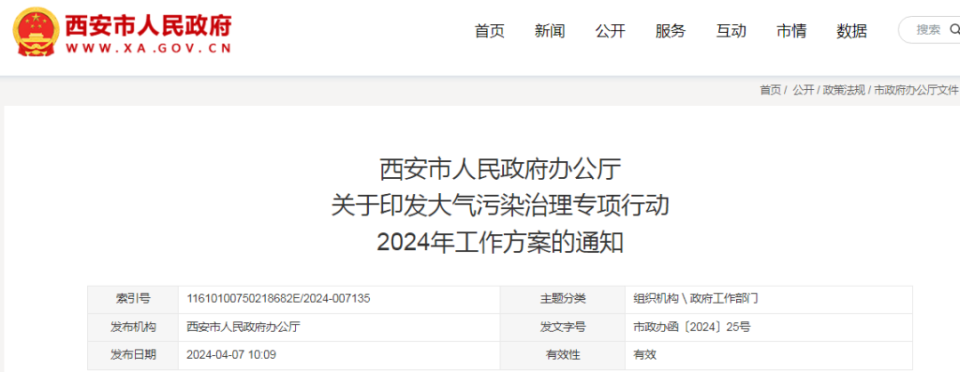The image size is (960, 372).
Task: Click WWW.XA.GOV.CN under the site title
Action: coord(148,48)
